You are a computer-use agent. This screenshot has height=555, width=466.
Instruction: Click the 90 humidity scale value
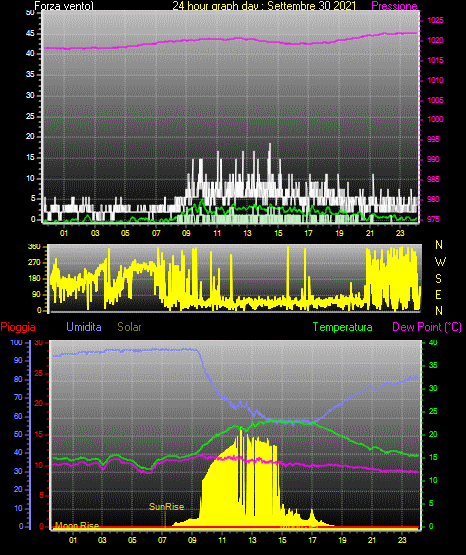(x=18, y=360)
